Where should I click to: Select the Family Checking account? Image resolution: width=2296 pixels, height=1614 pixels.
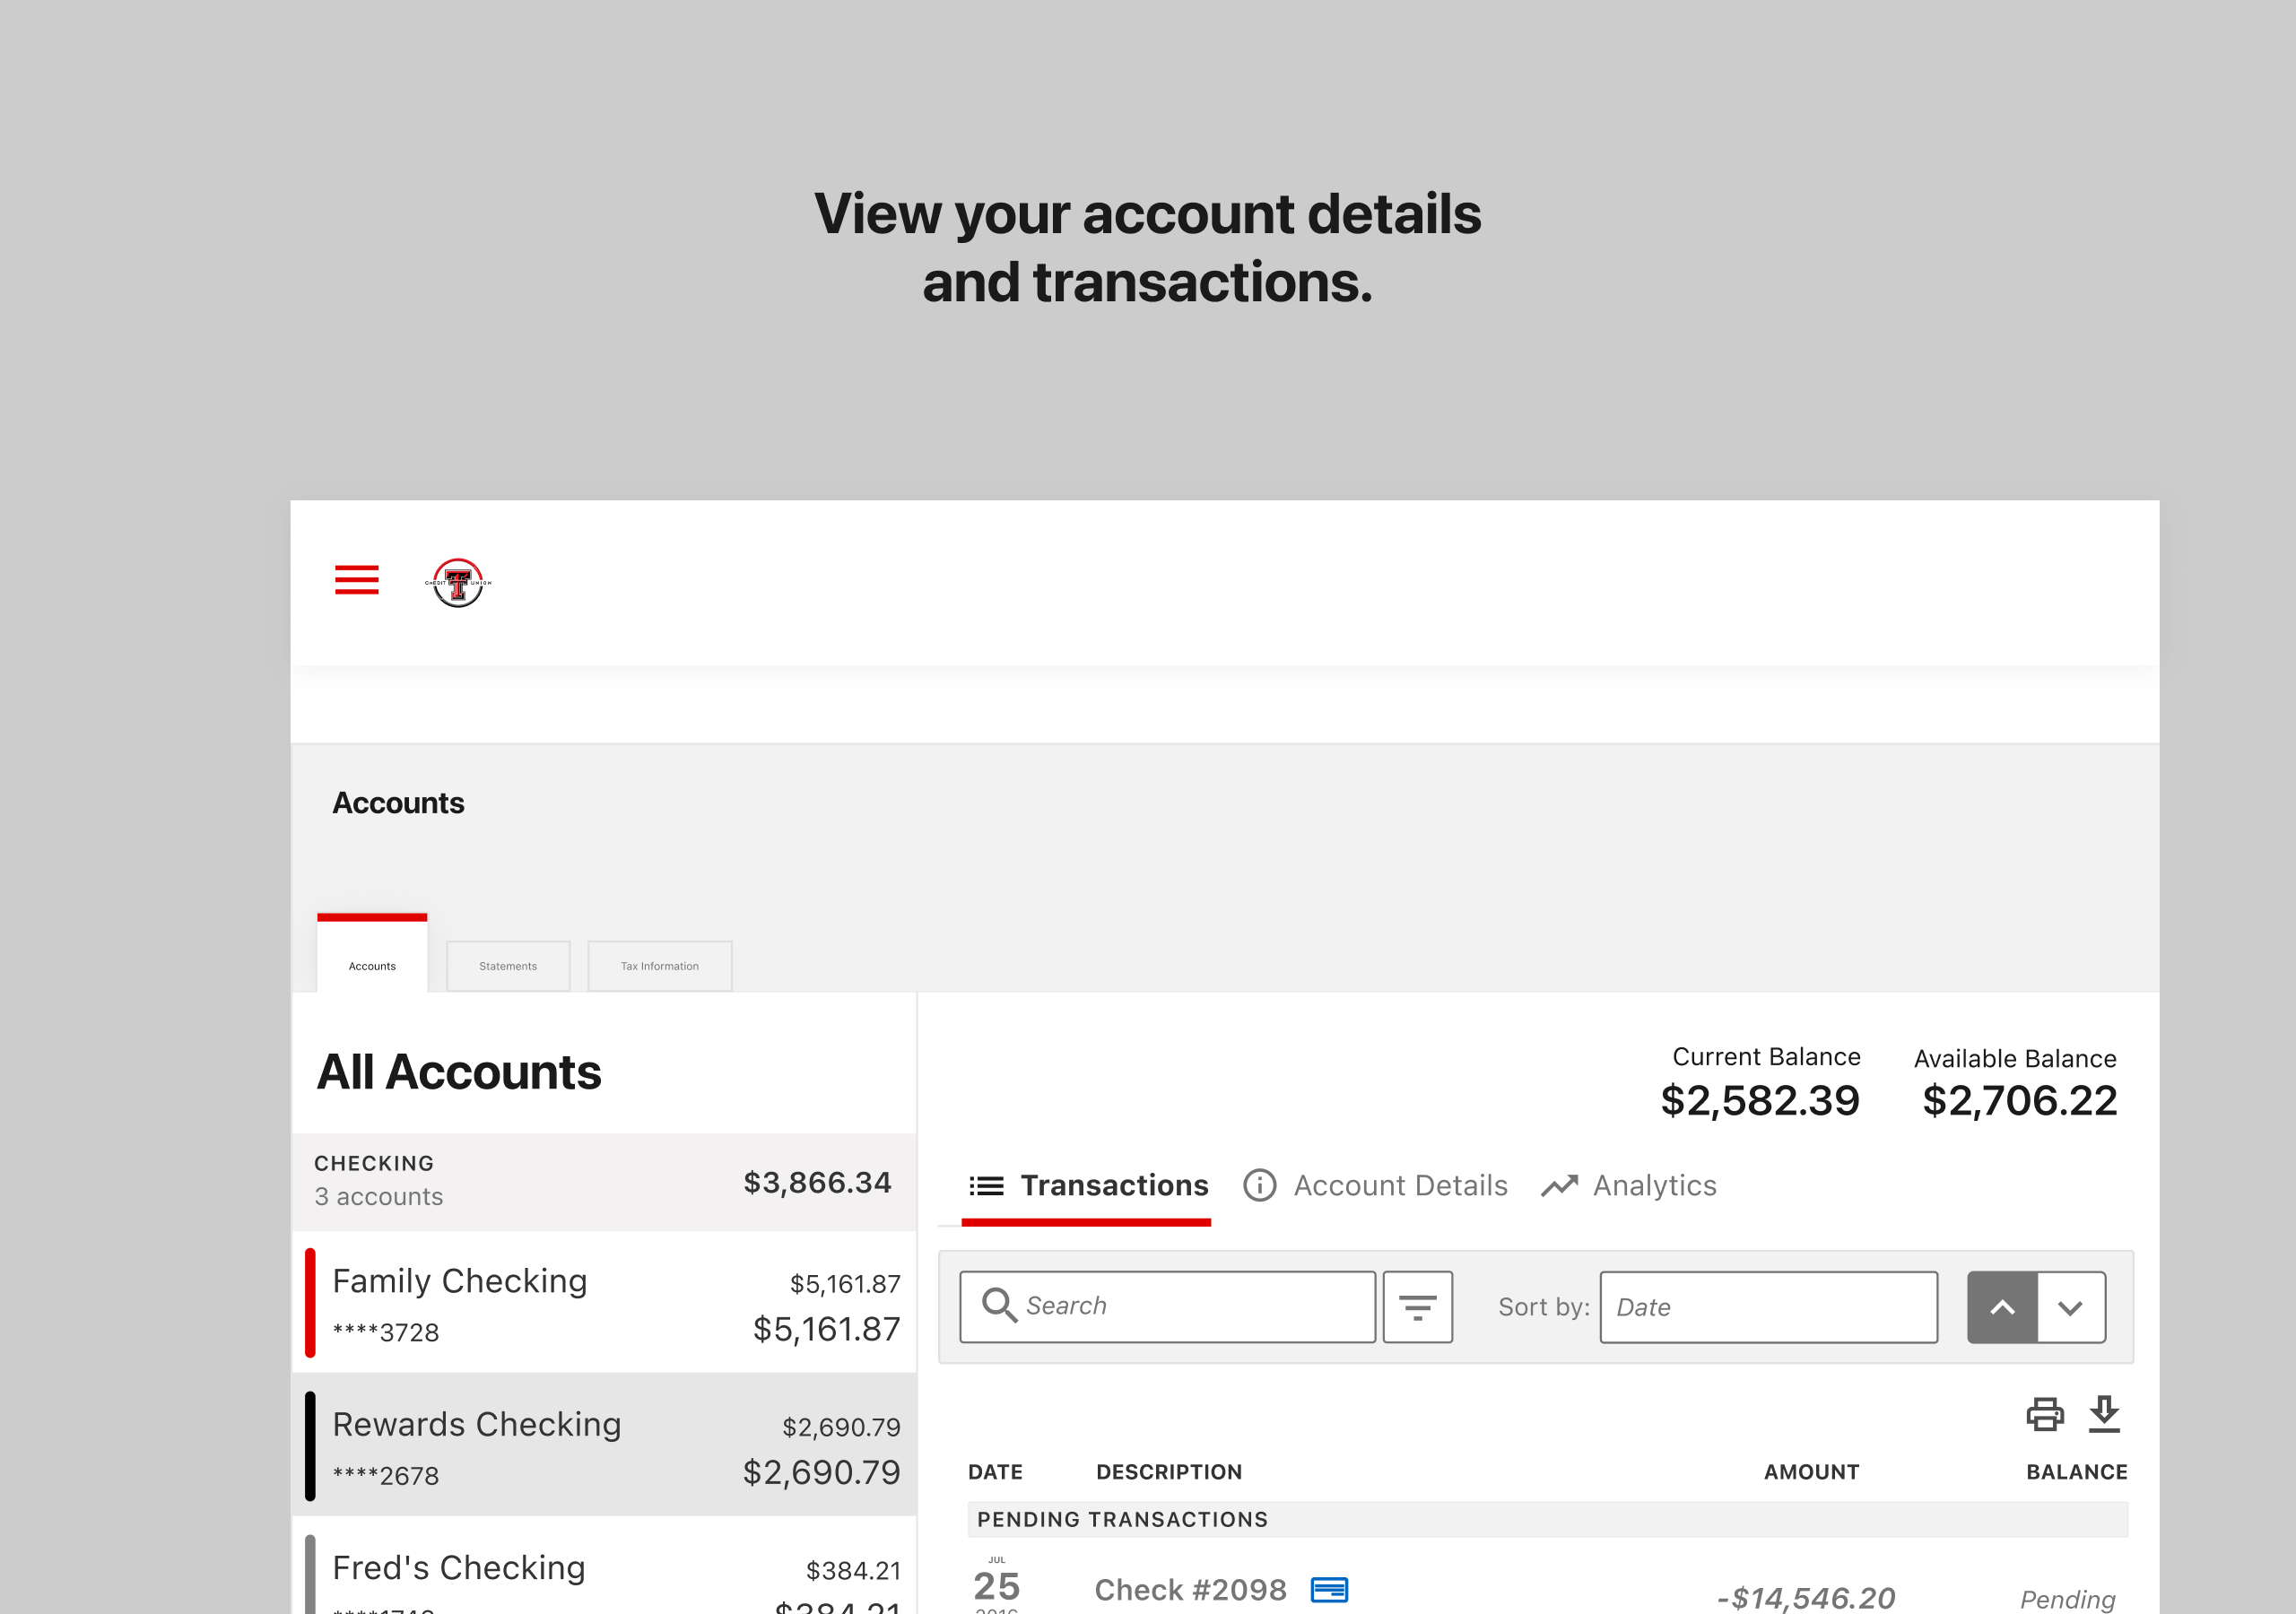click(x=605, y=1303)
